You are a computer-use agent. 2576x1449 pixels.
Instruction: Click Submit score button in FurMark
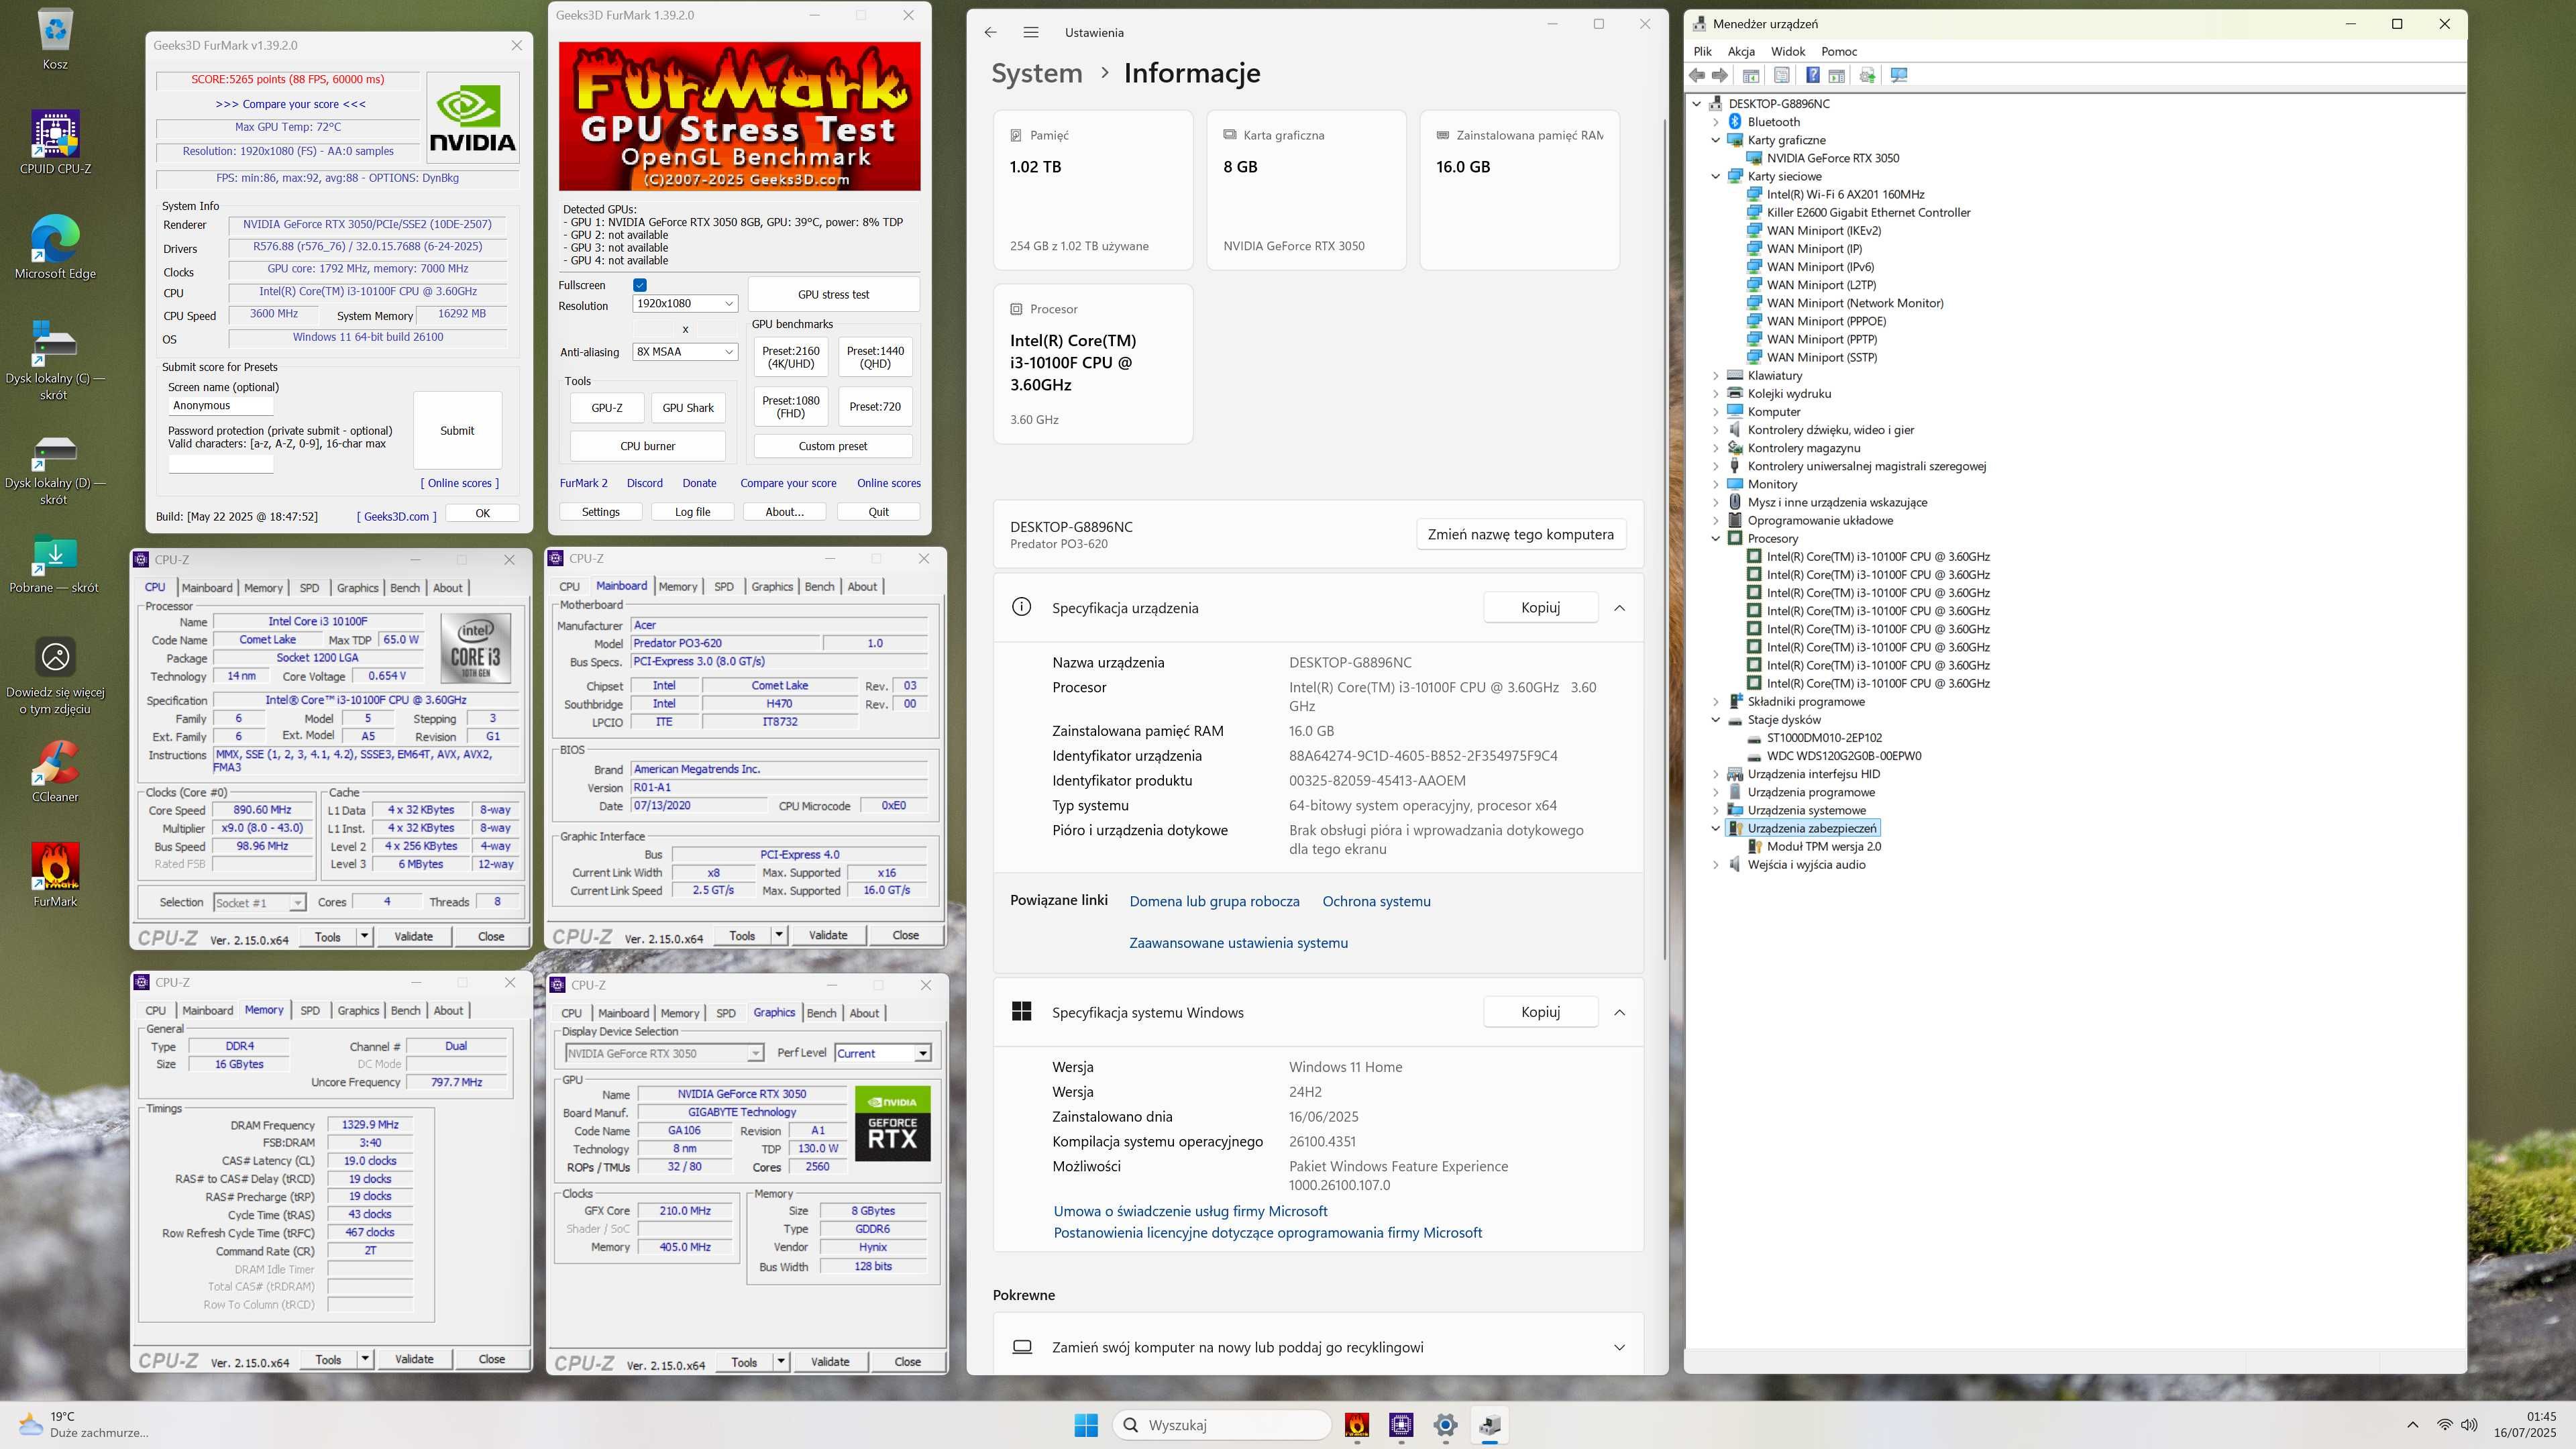pos(457,430)
